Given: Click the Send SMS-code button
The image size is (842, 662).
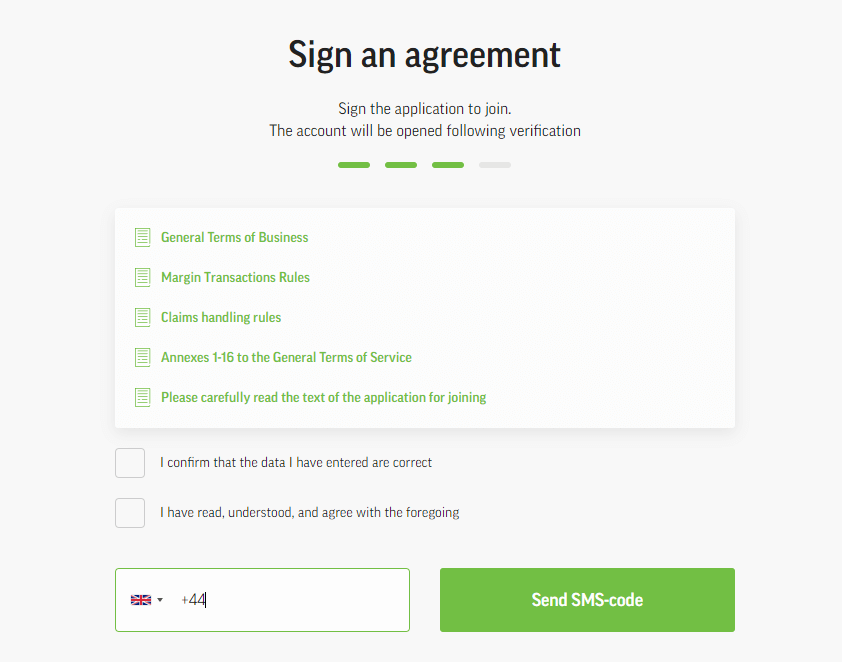Looking at the screenshot, I should pos(587,600).
